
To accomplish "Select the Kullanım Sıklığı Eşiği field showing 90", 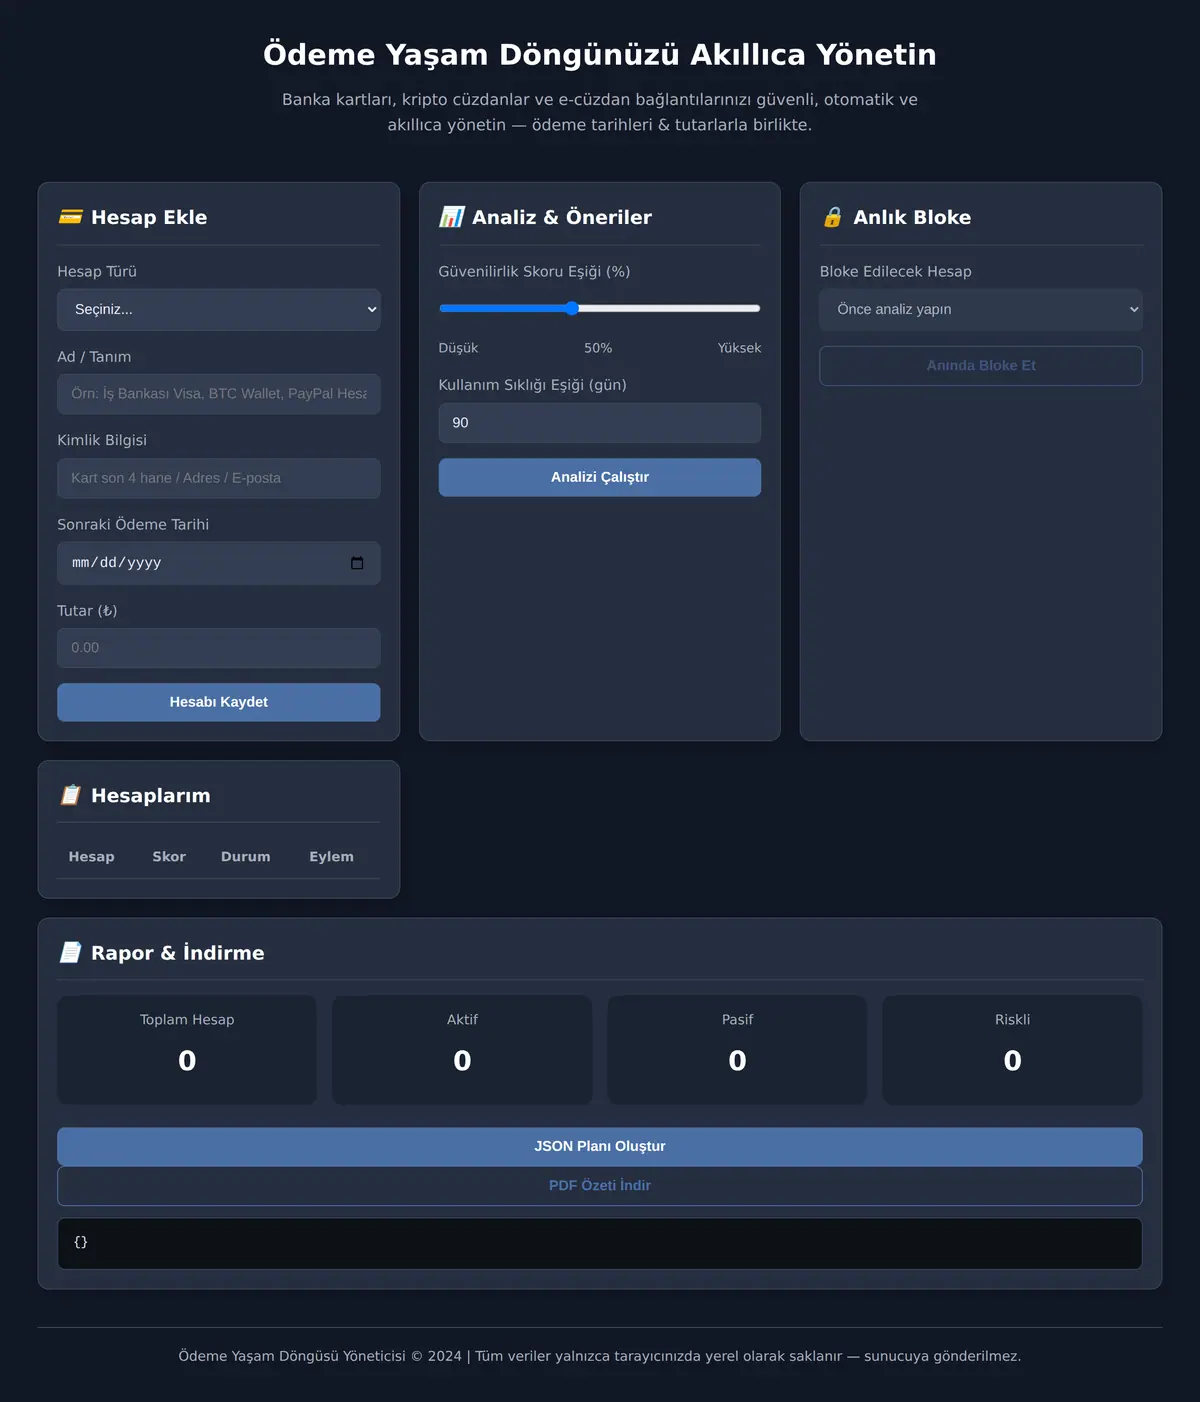I will (600, 423).
